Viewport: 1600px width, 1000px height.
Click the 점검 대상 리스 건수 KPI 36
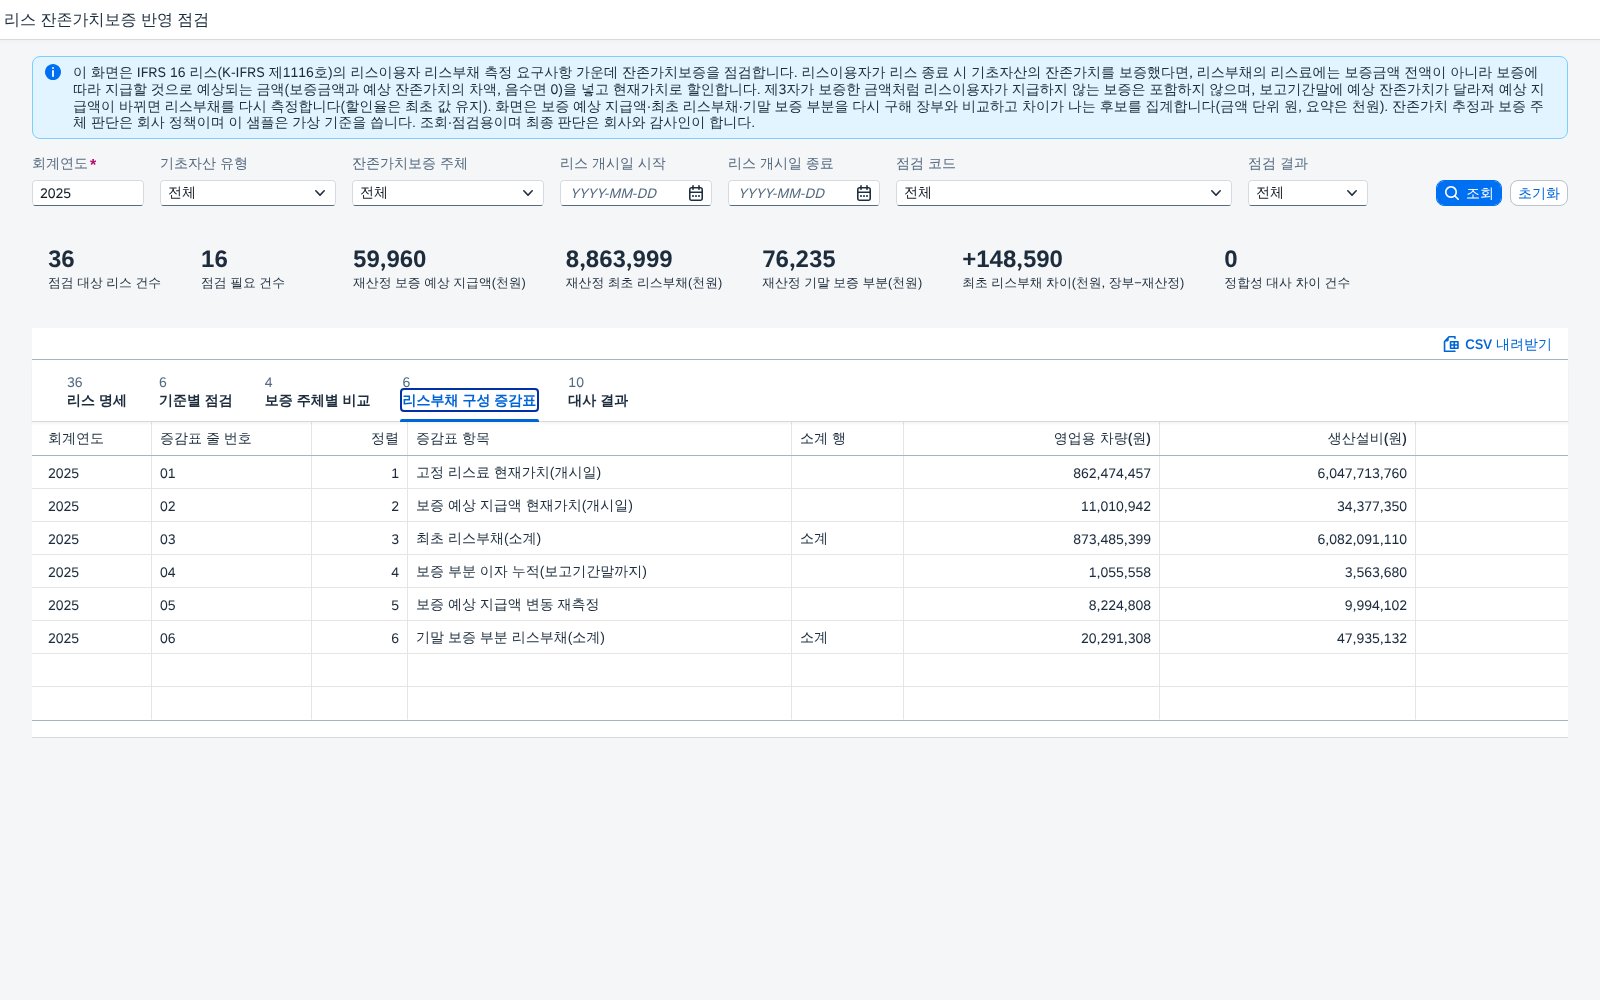[104, 269]
